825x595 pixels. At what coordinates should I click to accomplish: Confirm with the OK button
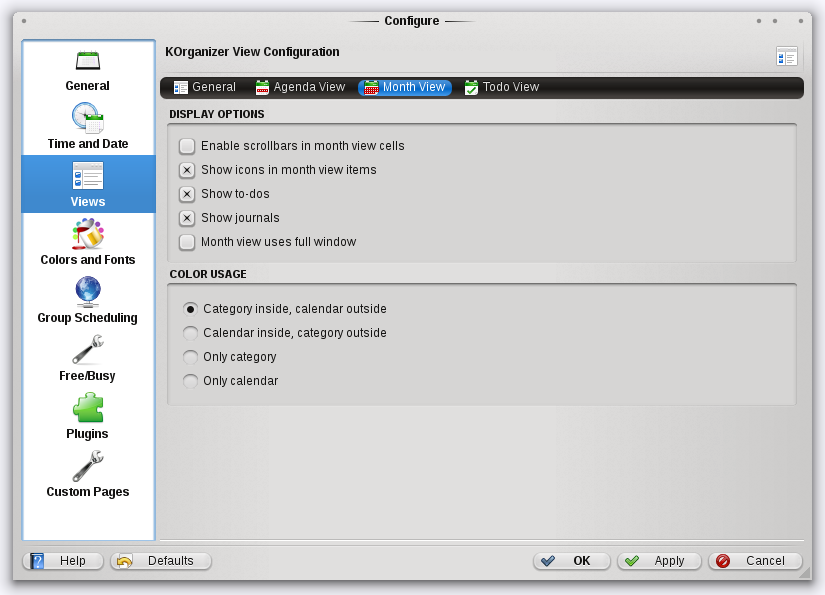[572, 561]
